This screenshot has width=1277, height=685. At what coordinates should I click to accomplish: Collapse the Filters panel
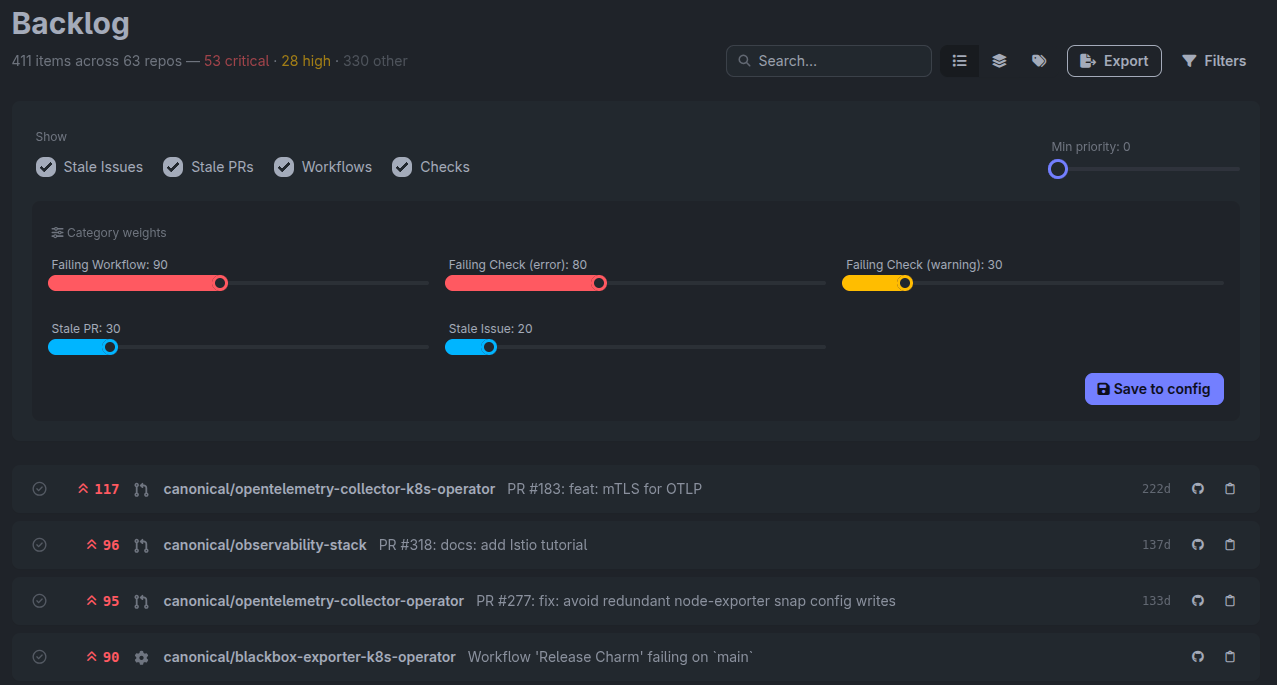(1214, 61)
